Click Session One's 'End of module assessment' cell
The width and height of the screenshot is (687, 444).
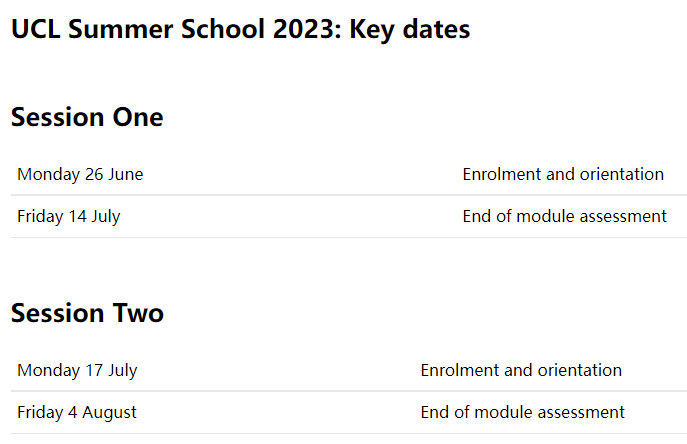(564, 216)
